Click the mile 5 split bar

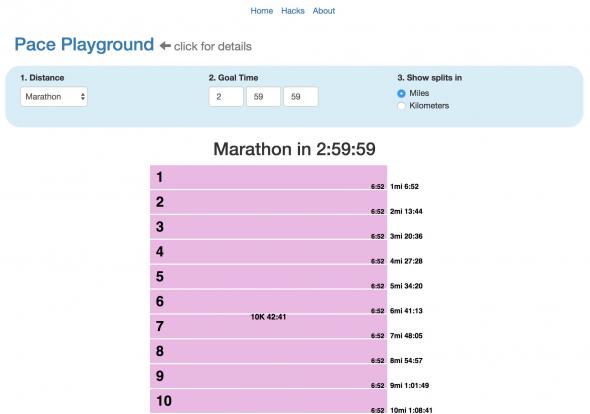(268, 277)
